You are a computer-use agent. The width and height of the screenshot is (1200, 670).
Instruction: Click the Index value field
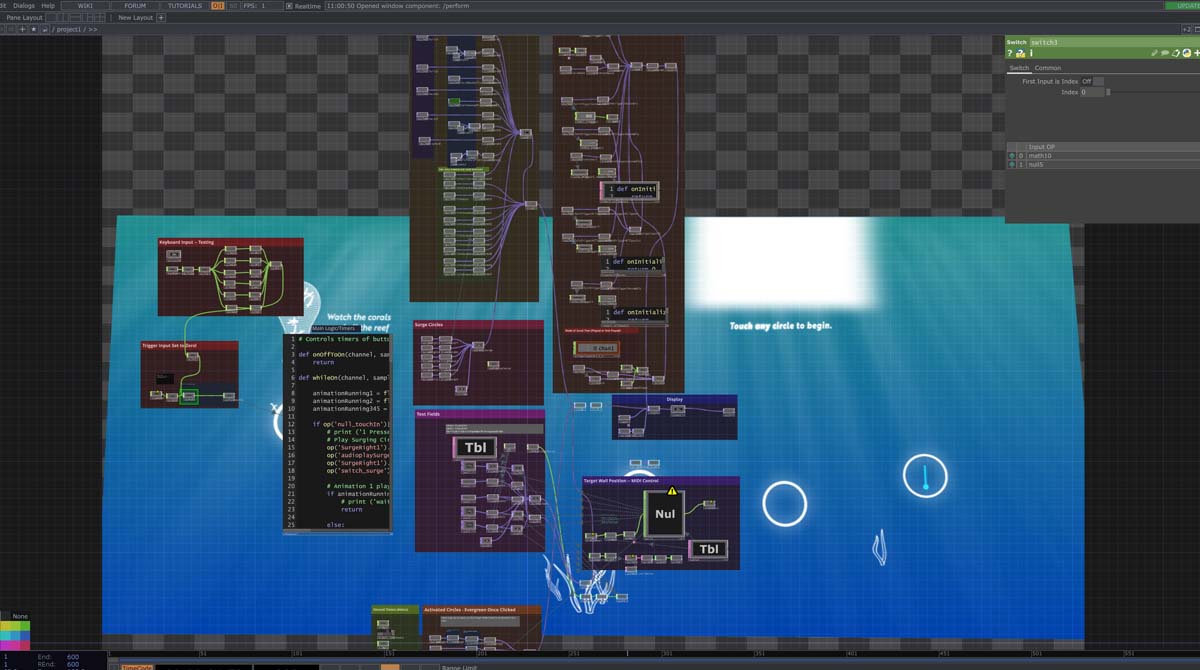point(1092,92)
